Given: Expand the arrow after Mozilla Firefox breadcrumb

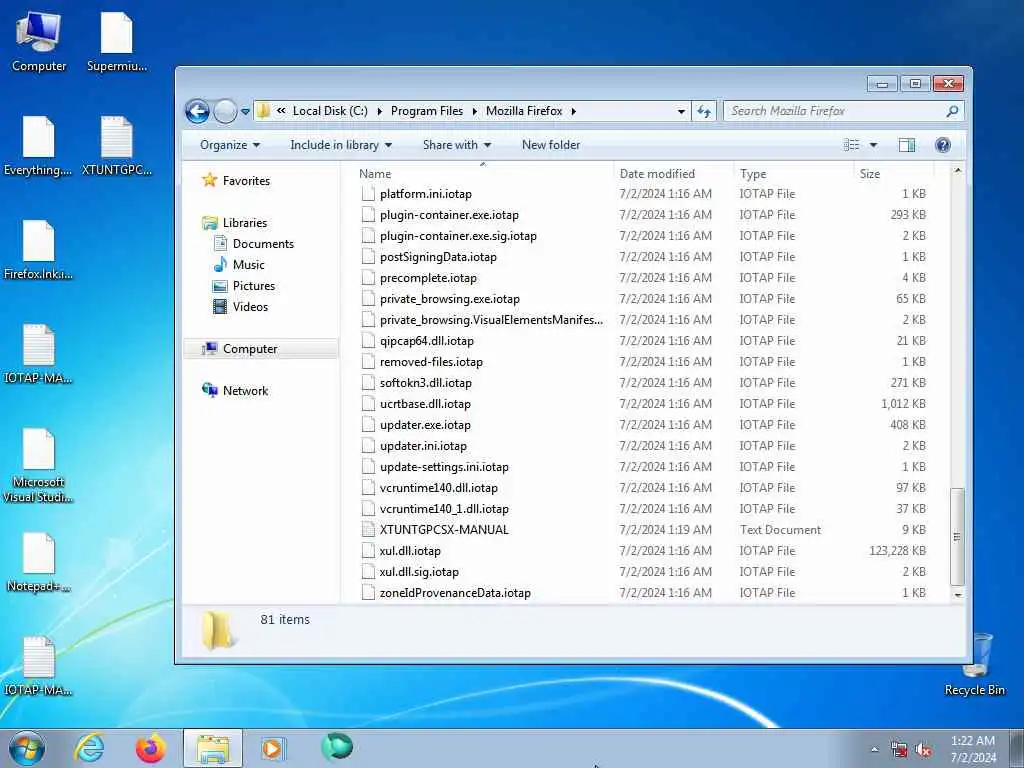Looking at the screenshot, I should 573,111.
